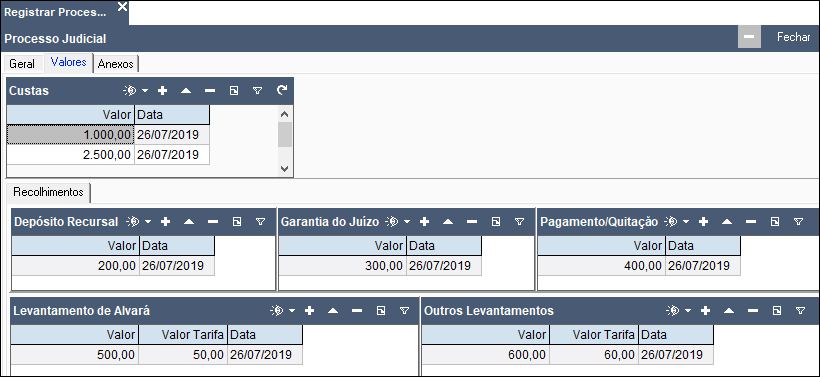820x377 pixels.
Task: Add a new Levantamento de Alvará entry
Action: pos(310,311)
